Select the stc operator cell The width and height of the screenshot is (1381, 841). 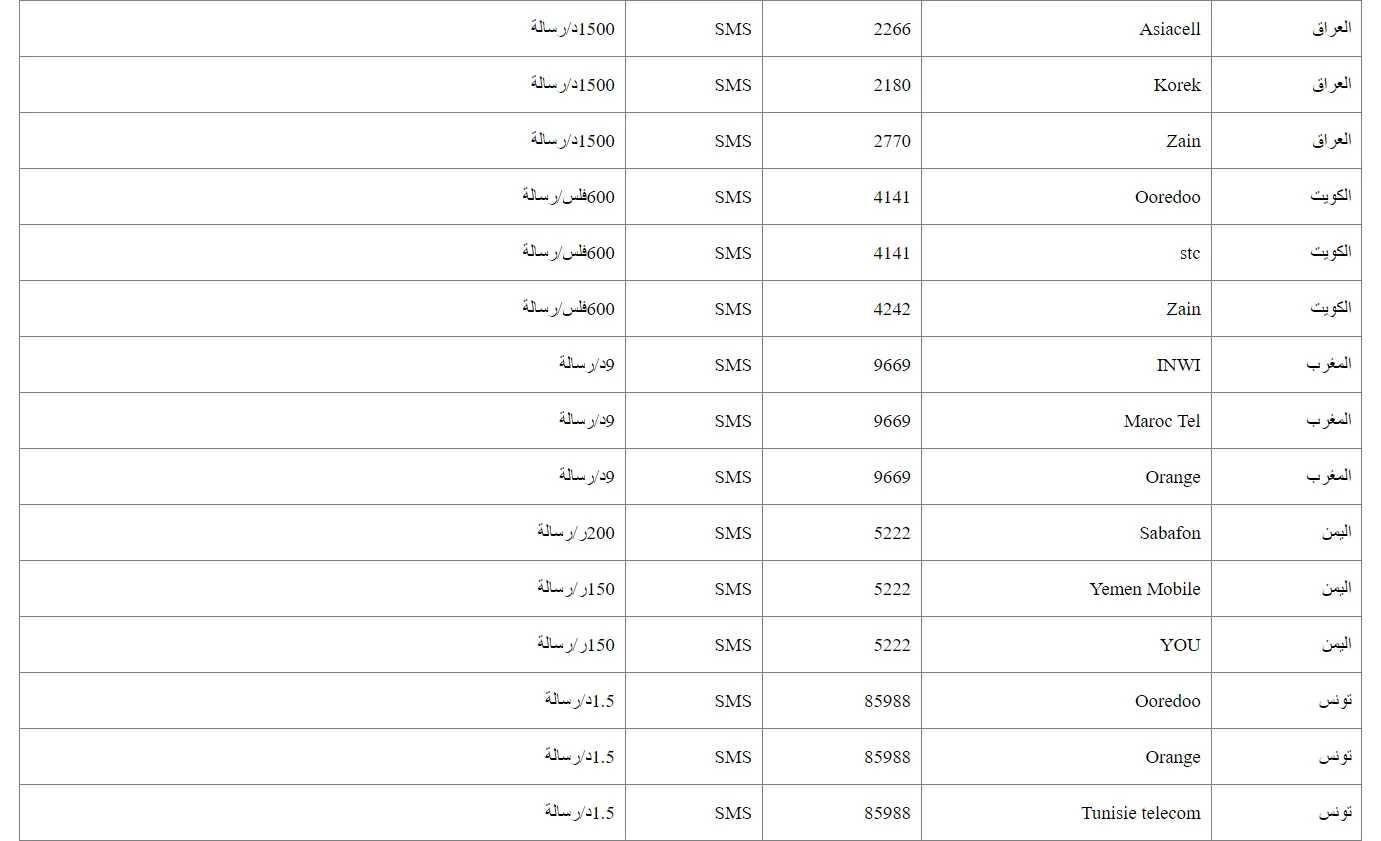1189,253
